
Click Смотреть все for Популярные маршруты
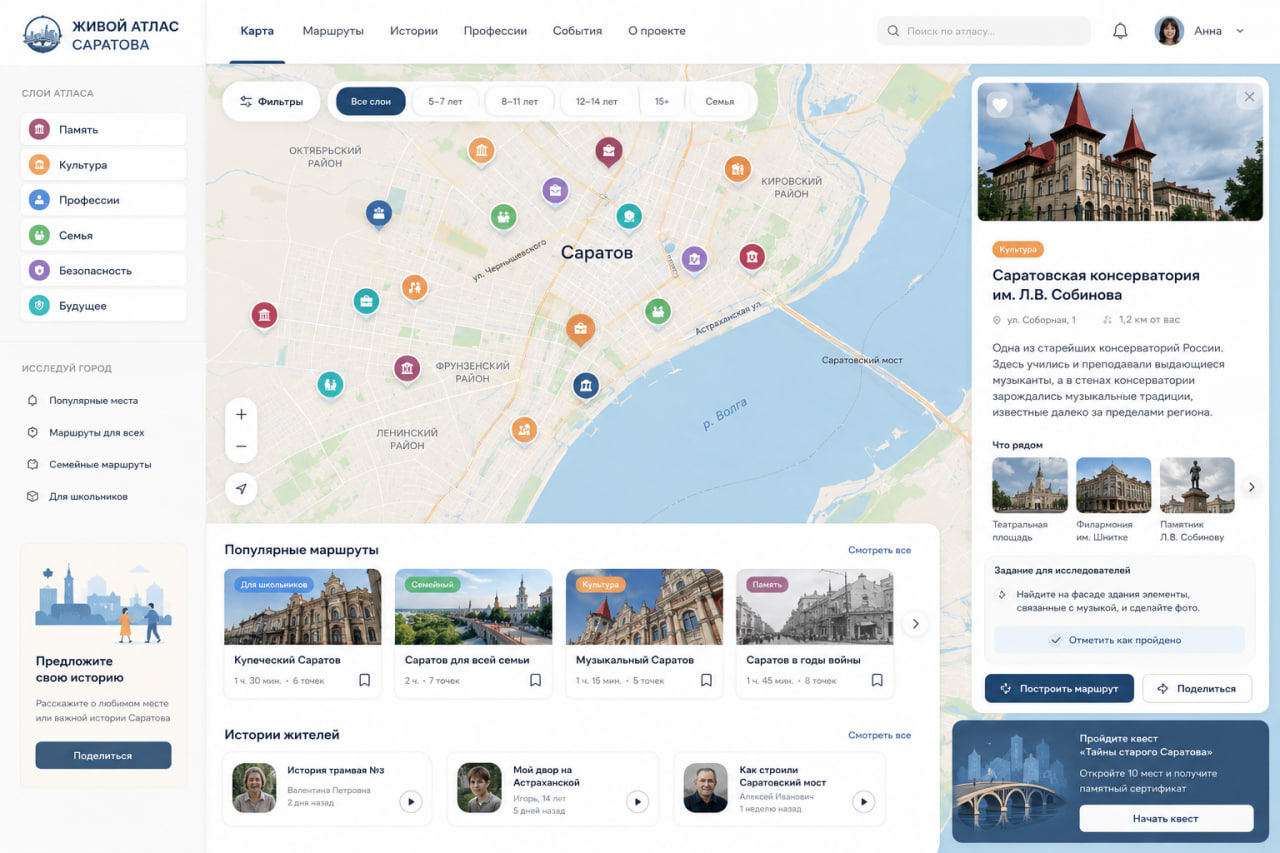(879, 551)
